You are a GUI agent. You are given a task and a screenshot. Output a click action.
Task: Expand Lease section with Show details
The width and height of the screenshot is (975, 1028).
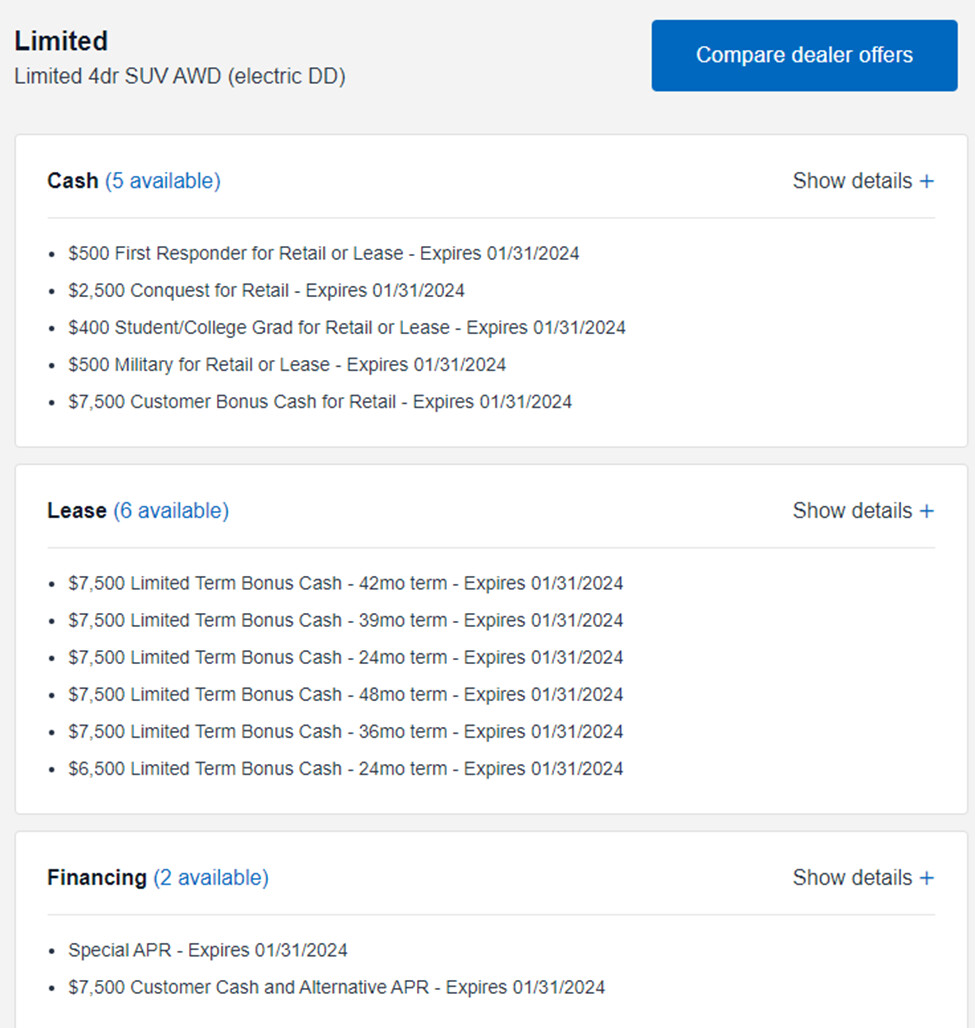click(863, 511)
